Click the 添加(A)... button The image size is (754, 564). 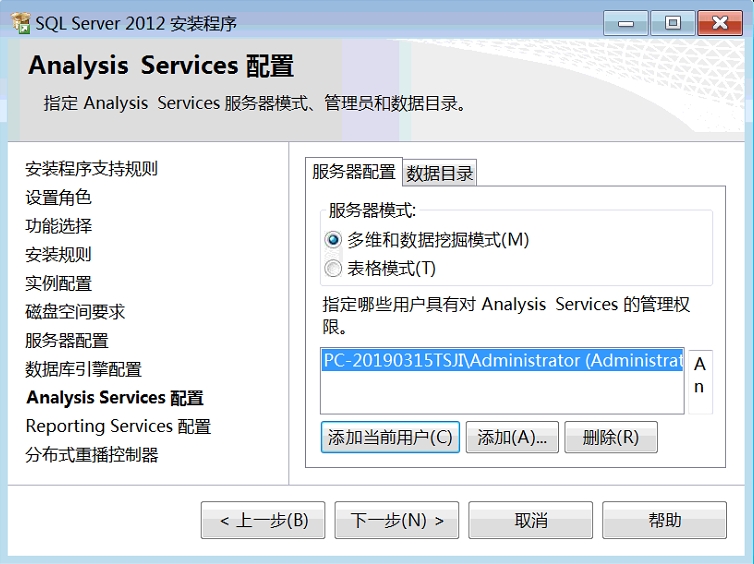512,437
